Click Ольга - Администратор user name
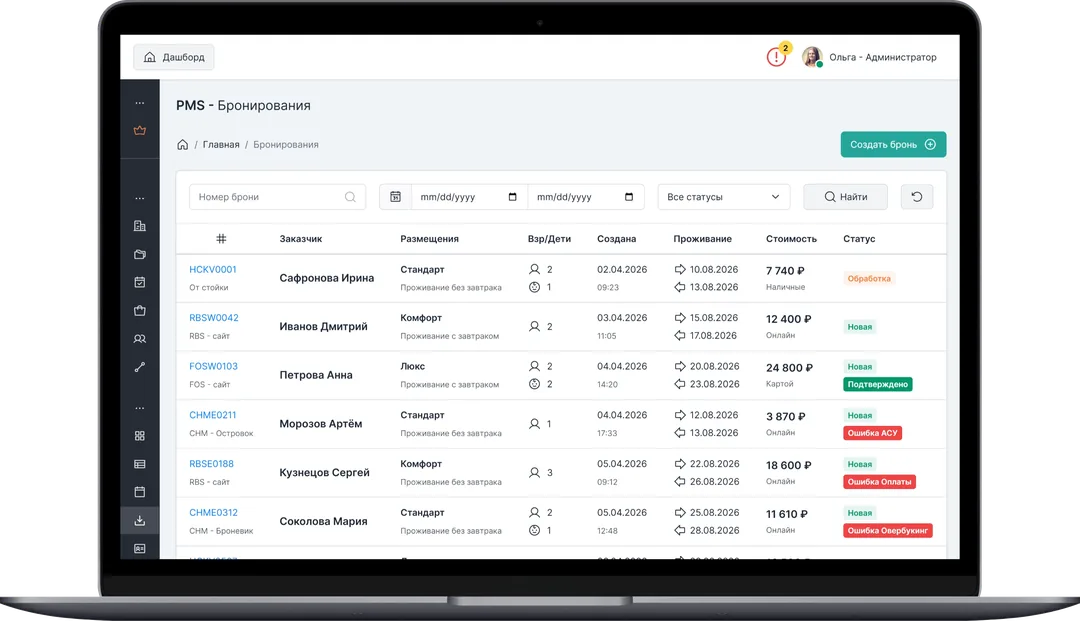This screenshot has height=621, width=1080. coord(883,57)
